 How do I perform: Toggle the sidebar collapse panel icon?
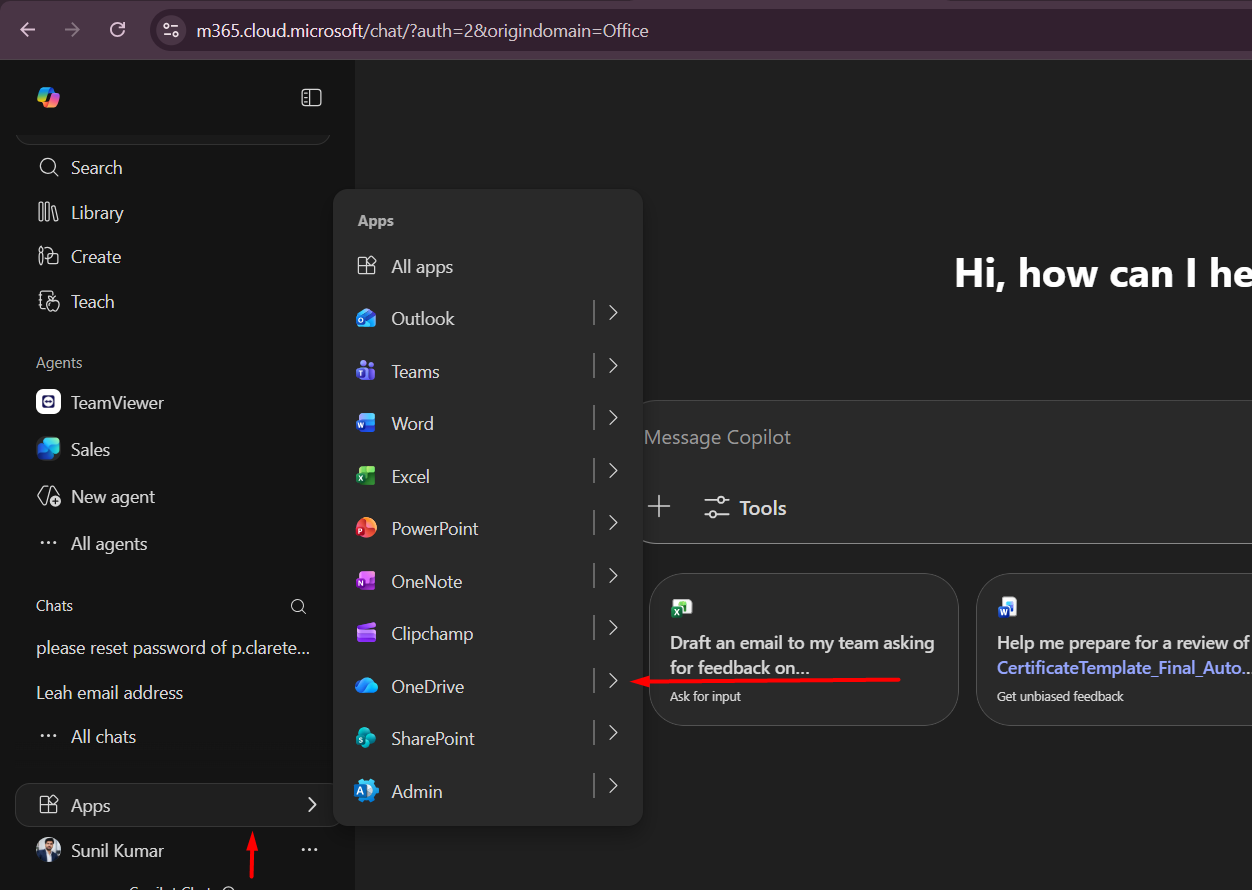[311, 97]
